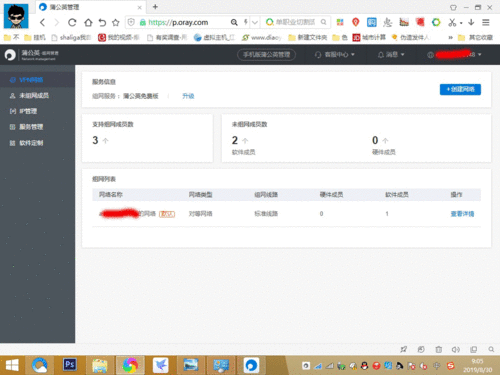Click the QQ penguin tray icon

[x=365, y=366]
